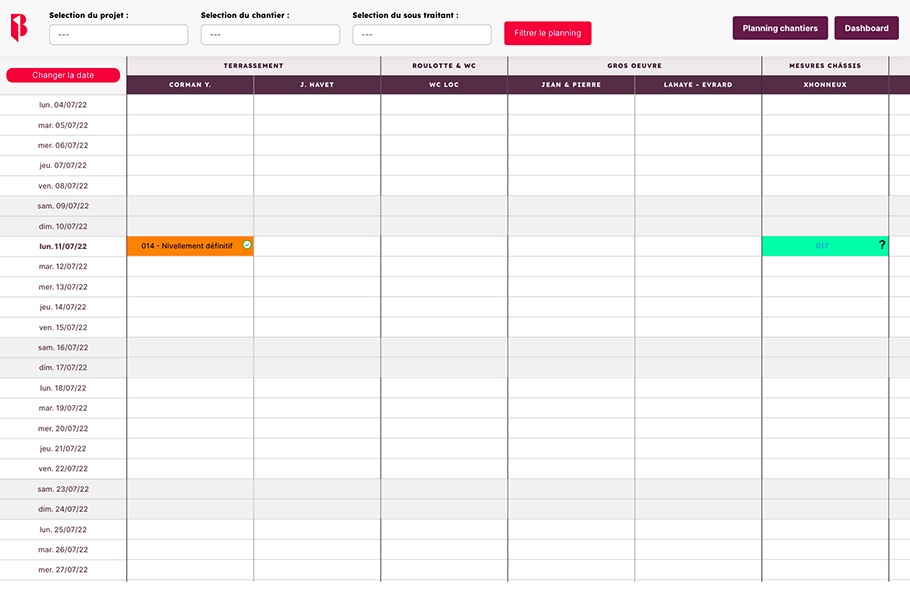Select the green '017' task block
910x597 pixels.
[x=820, y=246]
